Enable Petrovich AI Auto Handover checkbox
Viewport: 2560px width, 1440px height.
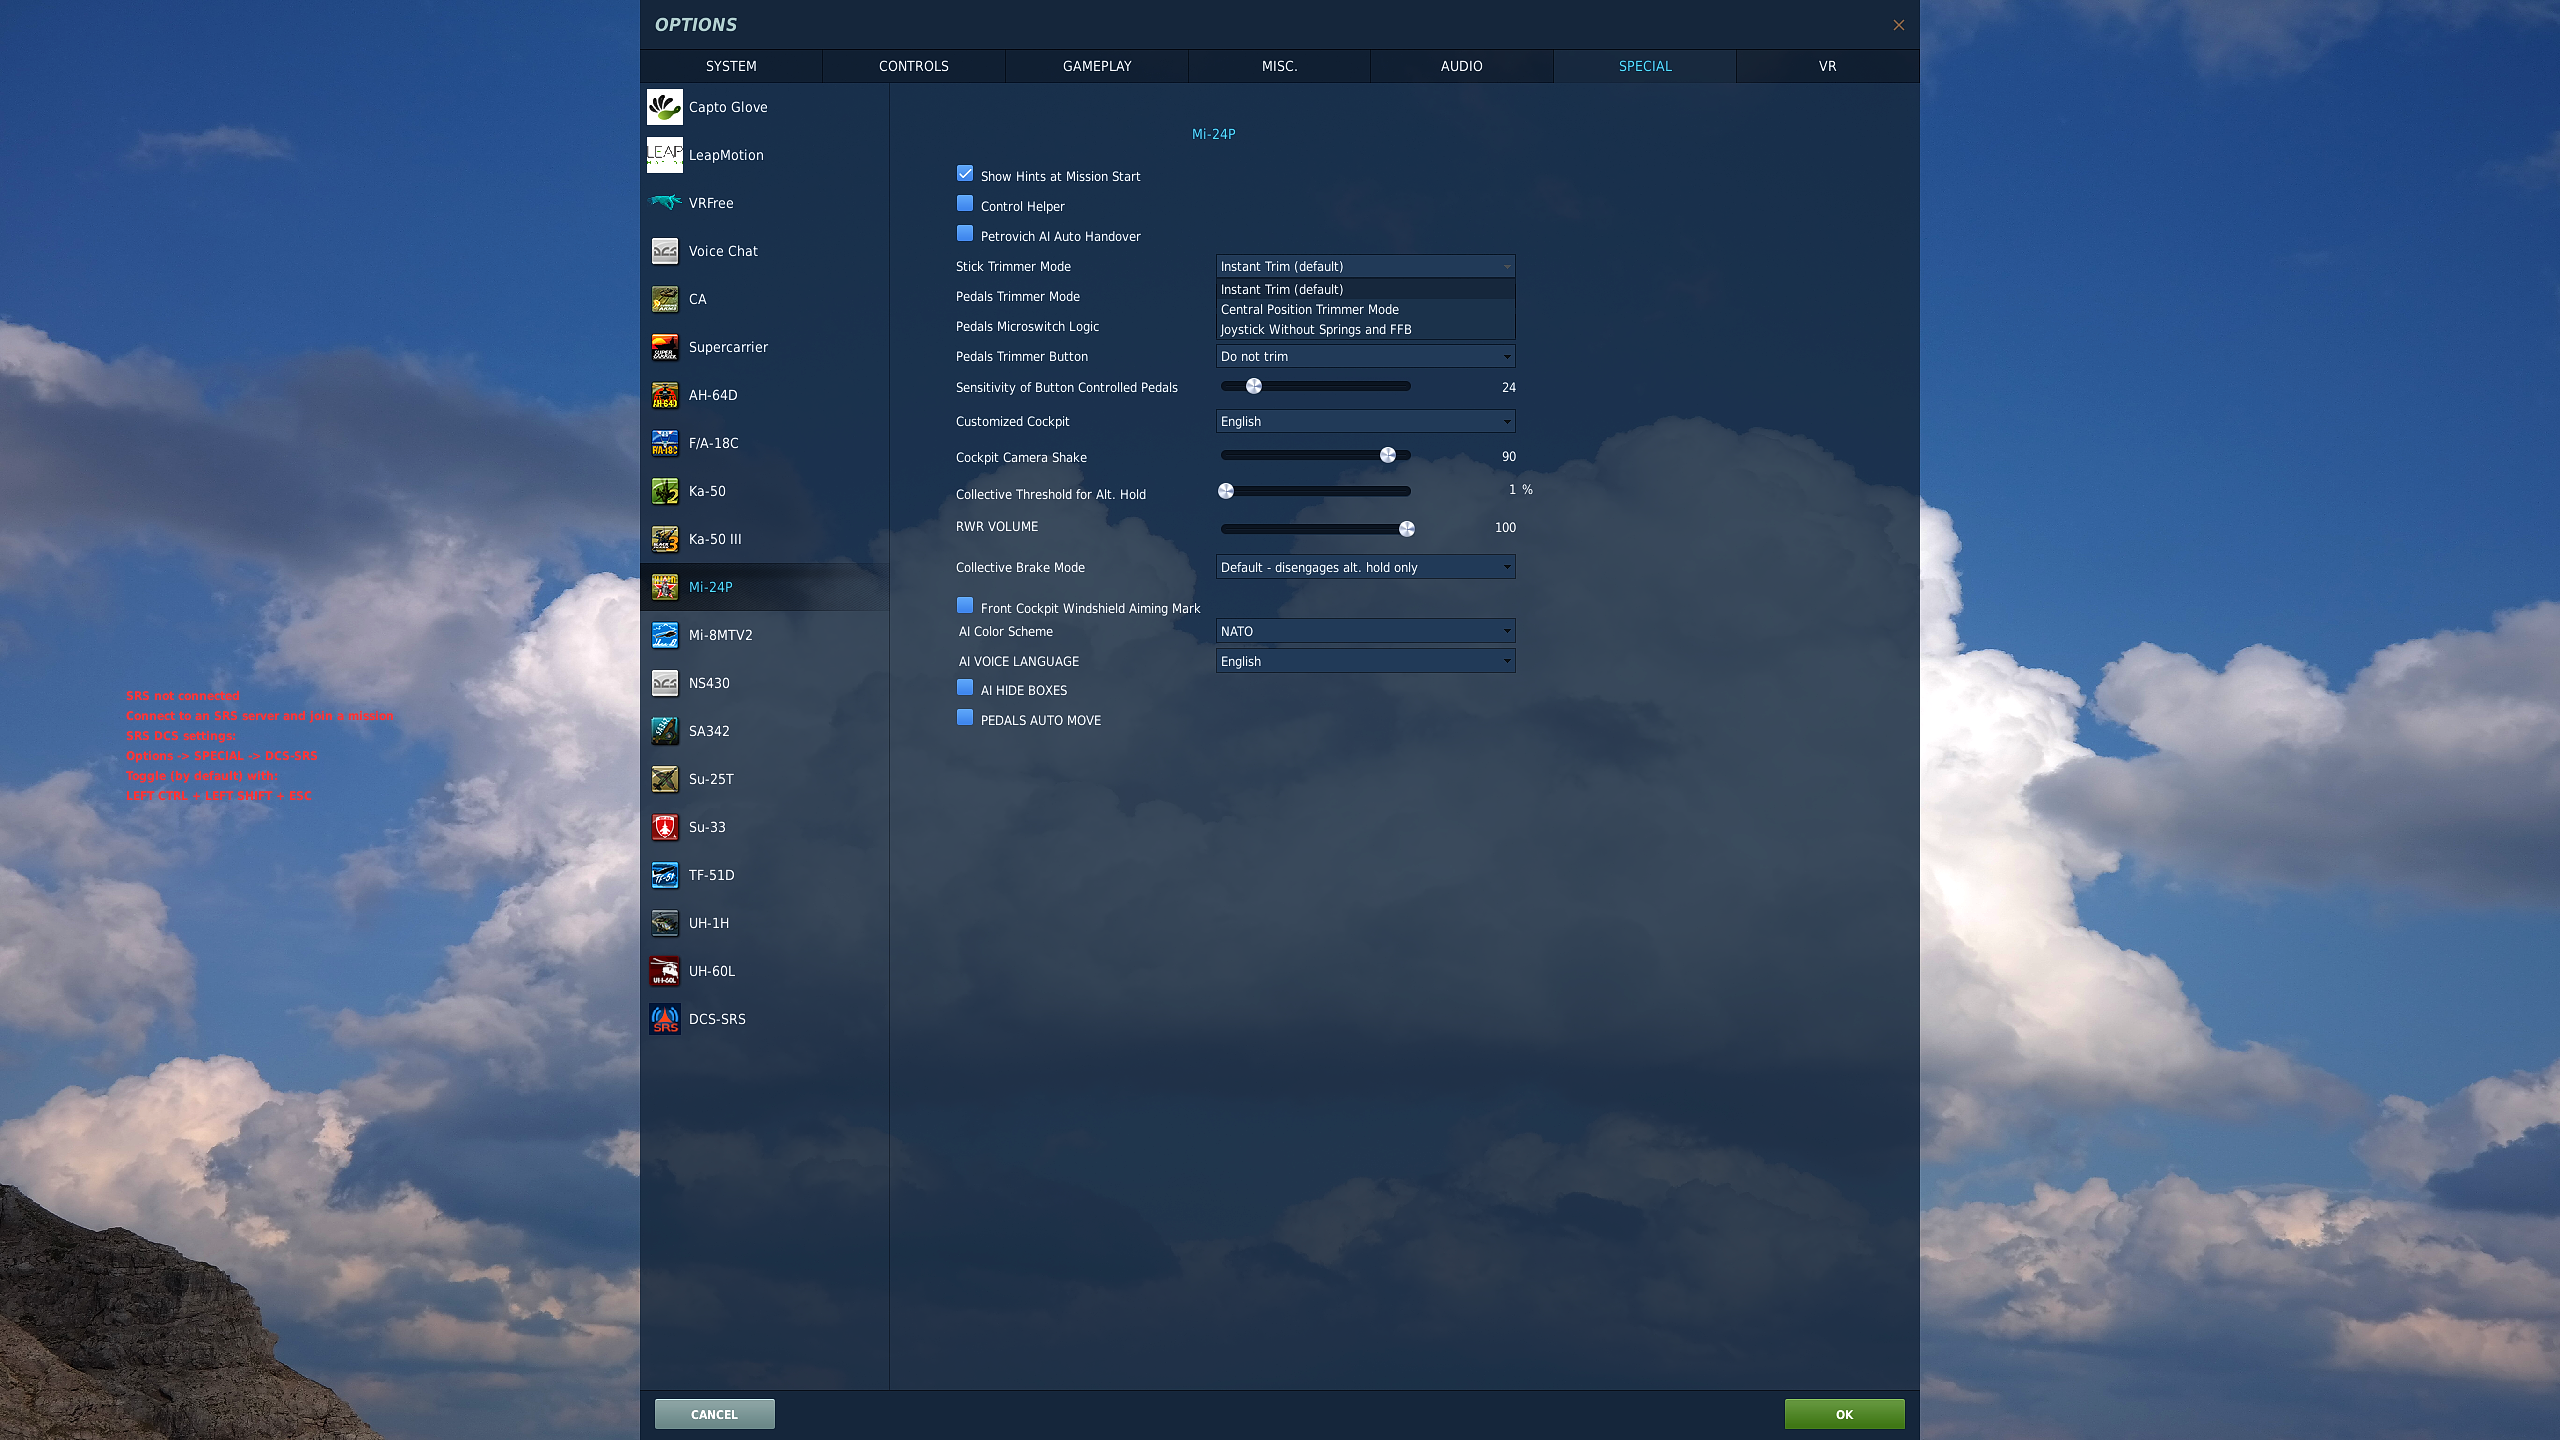(965, 234)
